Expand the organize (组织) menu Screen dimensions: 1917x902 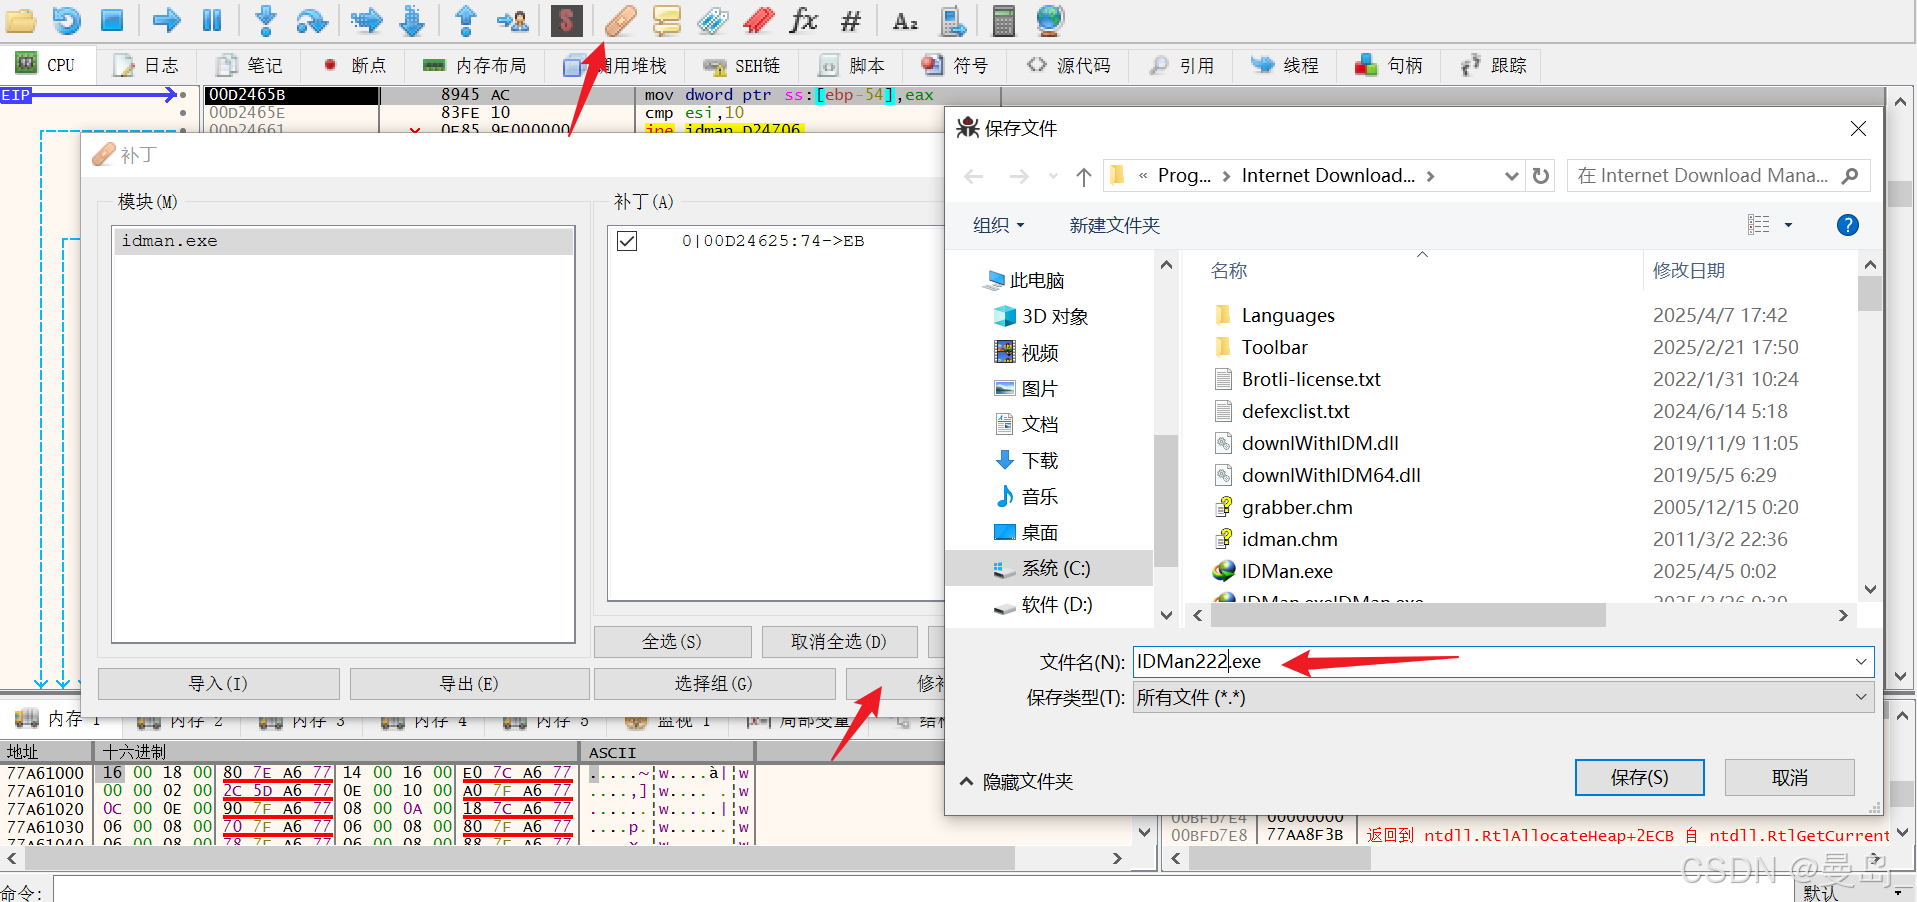click(x=998, y=225)
